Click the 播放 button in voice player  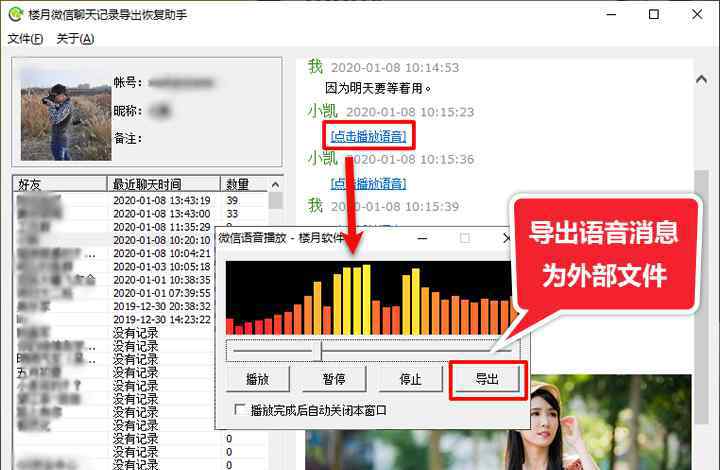(x=258, y=379)
